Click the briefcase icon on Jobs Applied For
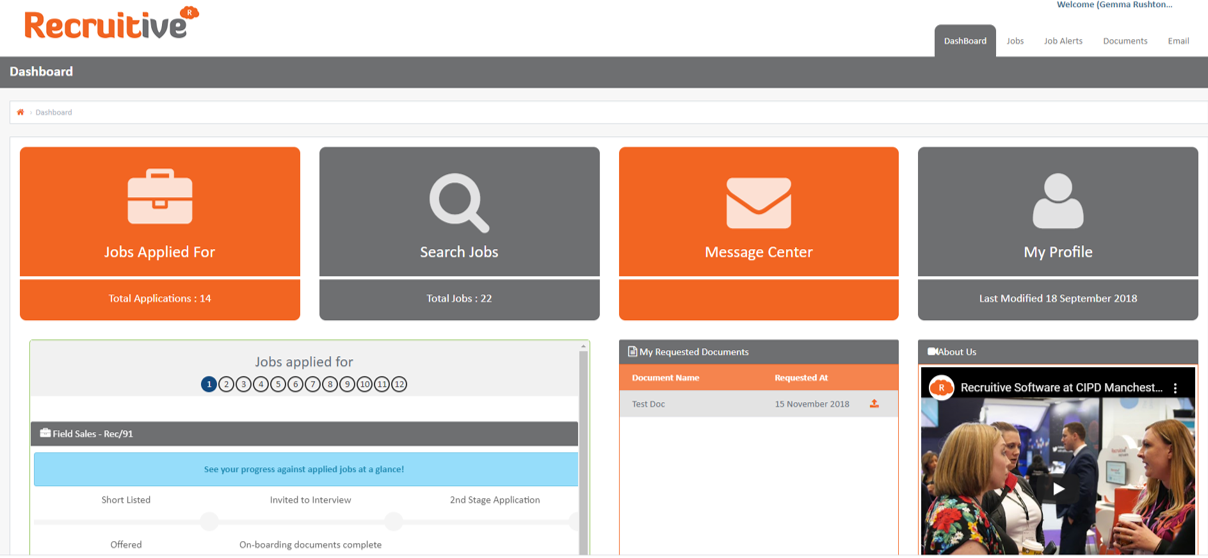 pyautogui.click(x=160, y=198)
